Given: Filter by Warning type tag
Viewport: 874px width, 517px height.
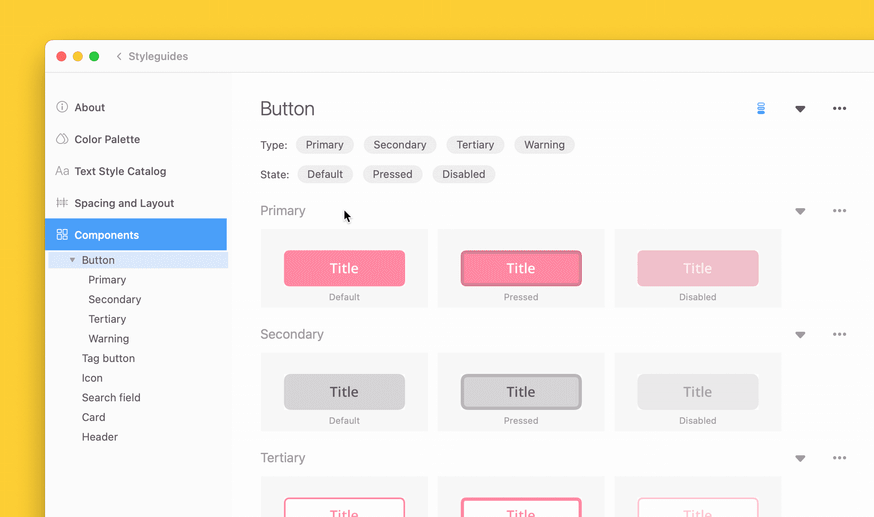Looking at the screenshot, I should click(544, 145).
